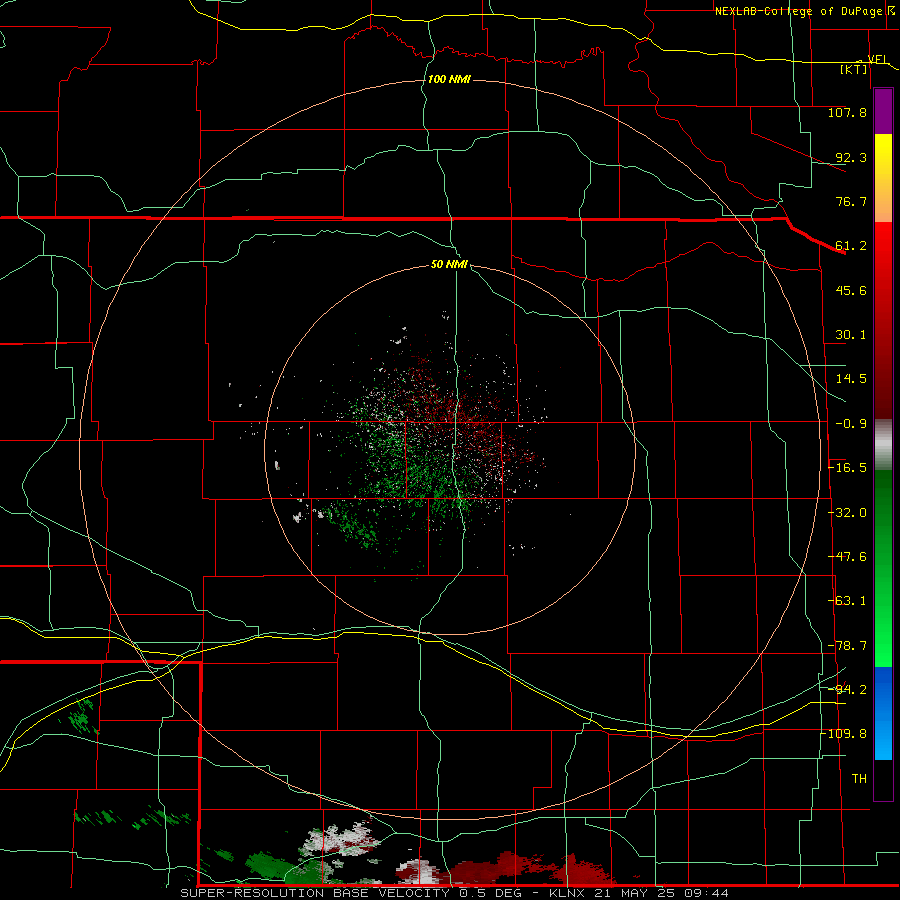
Task: Click the 92.3 value on the velocity scale
Action: coord(851,157)
